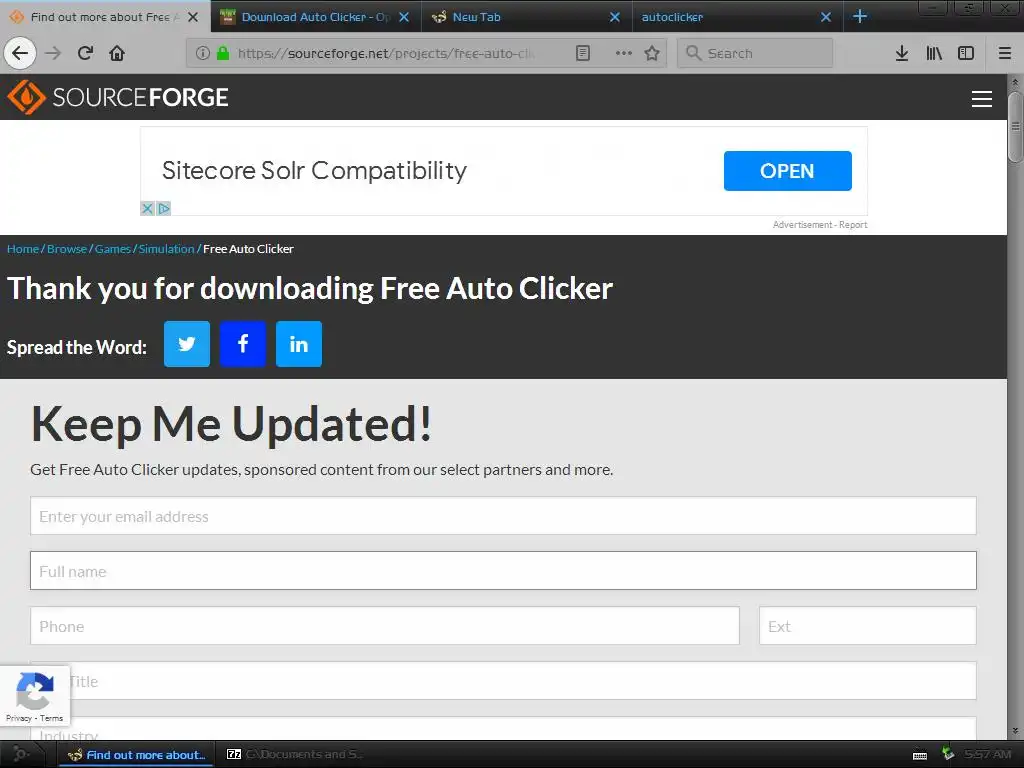The height and width of the screenshot is (768, 1024).
Task: Click the browser forward arrow
Action: pos(54,53)
